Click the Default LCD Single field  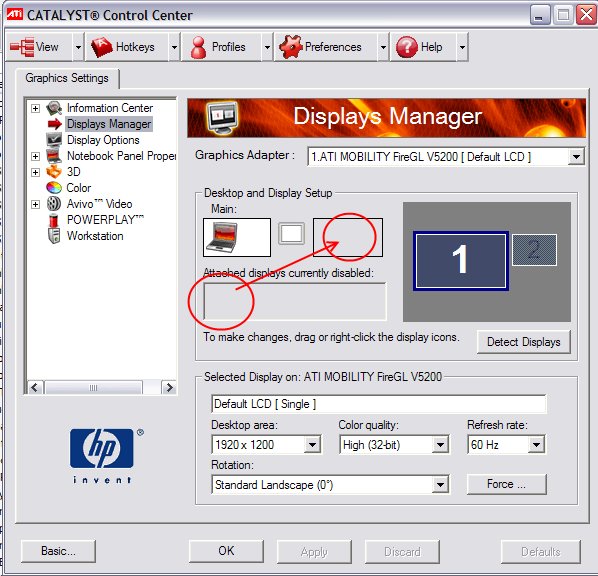tap(379, 404)
